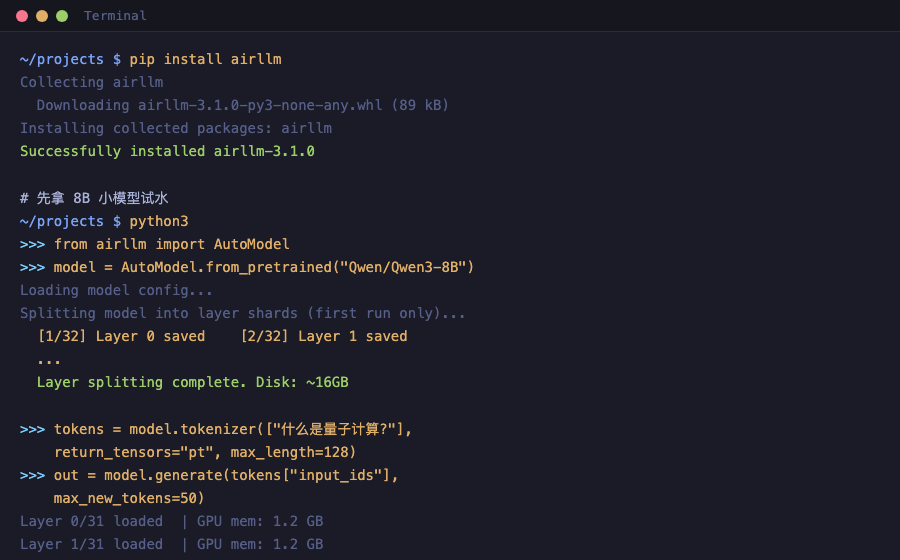This screenshot has width=900, height=560.
Task: Click 'Installing collected packages: airllm' line
Action: tap(176, 128)
